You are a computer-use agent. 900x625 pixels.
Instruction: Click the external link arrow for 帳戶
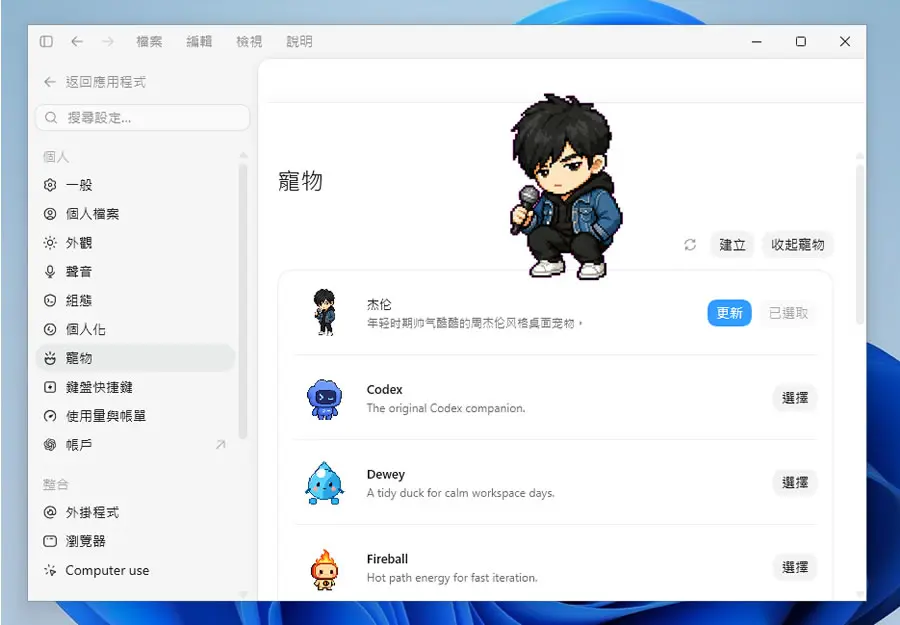[220, 445]
